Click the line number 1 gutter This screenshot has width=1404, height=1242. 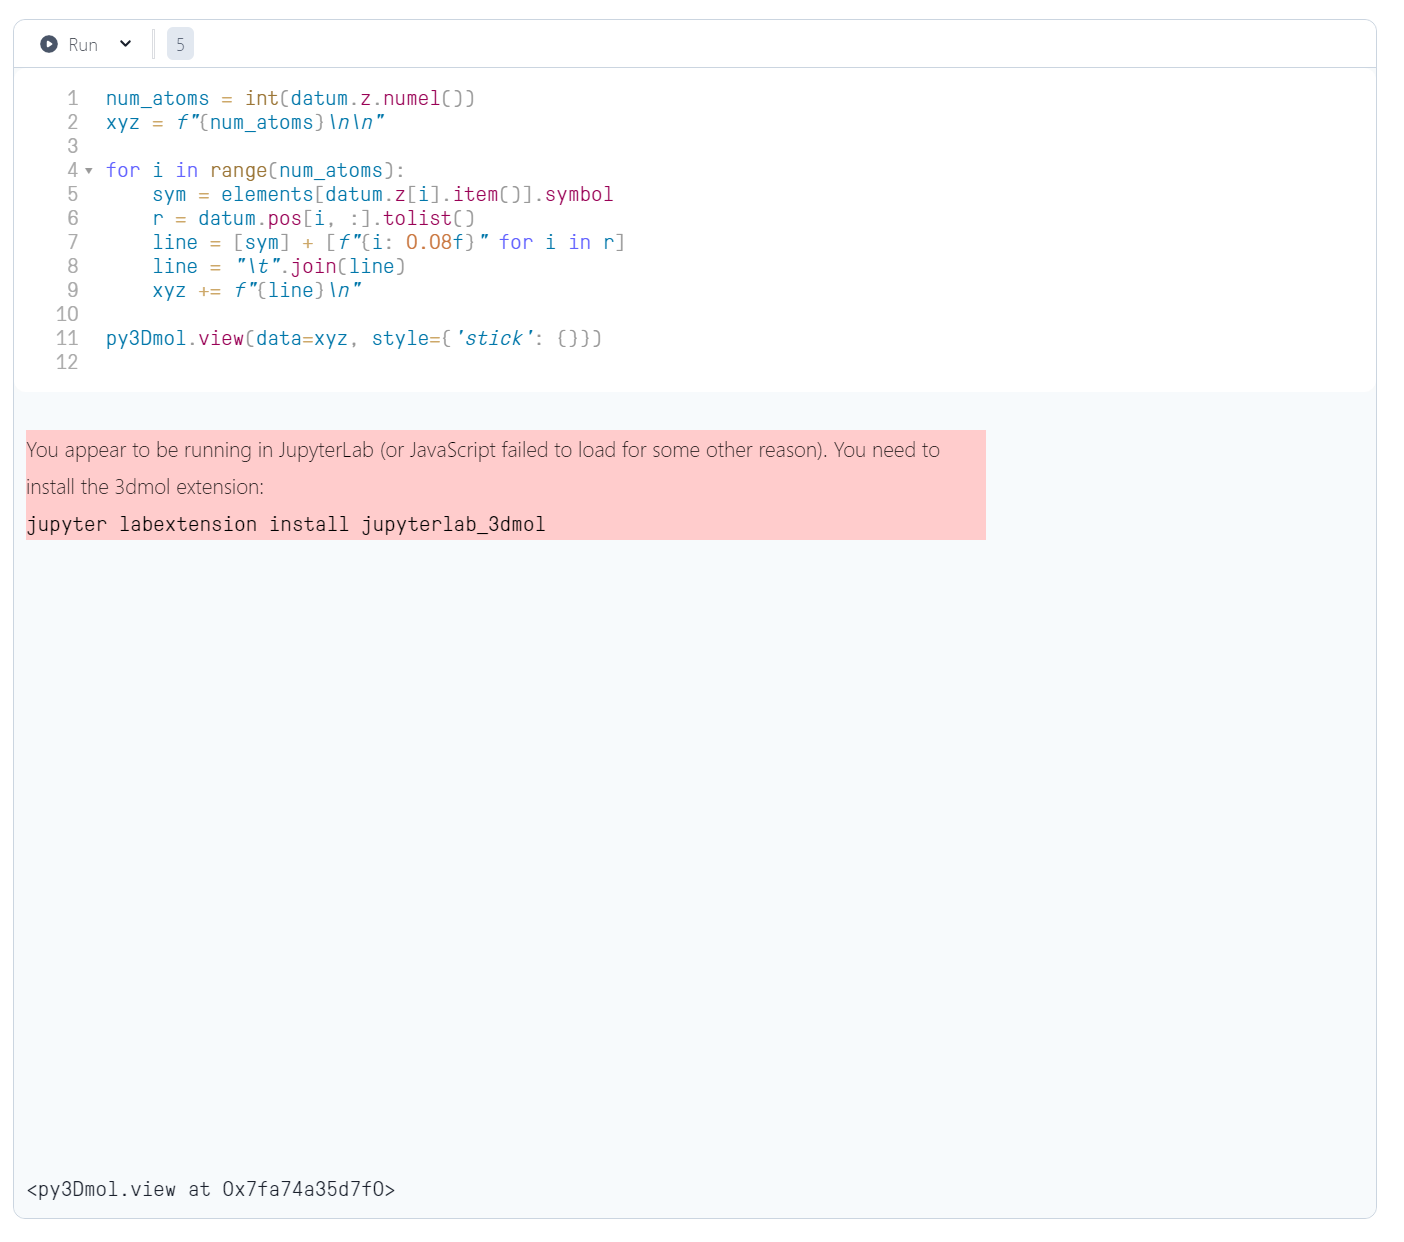[71, 98]
